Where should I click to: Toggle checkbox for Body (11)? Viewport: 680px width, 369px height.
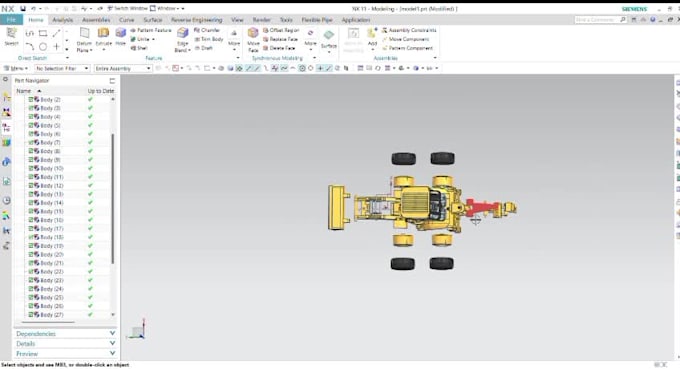[31, 177]
